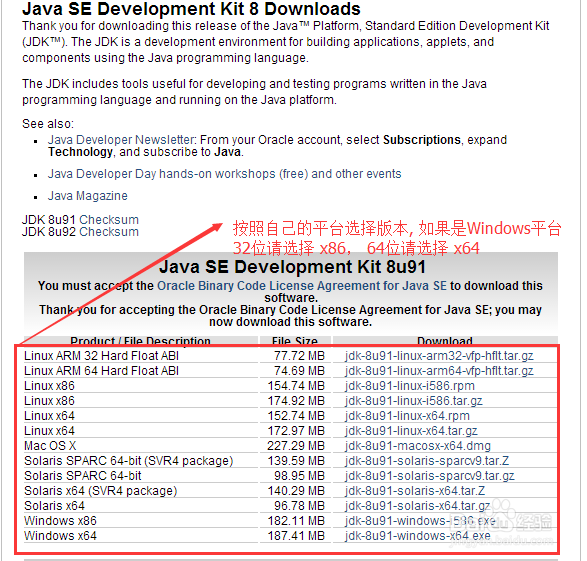The width and height of the screenshot is (587, 561).
Task: Select the '74.69 MB' file size
Action: [299, 371]
